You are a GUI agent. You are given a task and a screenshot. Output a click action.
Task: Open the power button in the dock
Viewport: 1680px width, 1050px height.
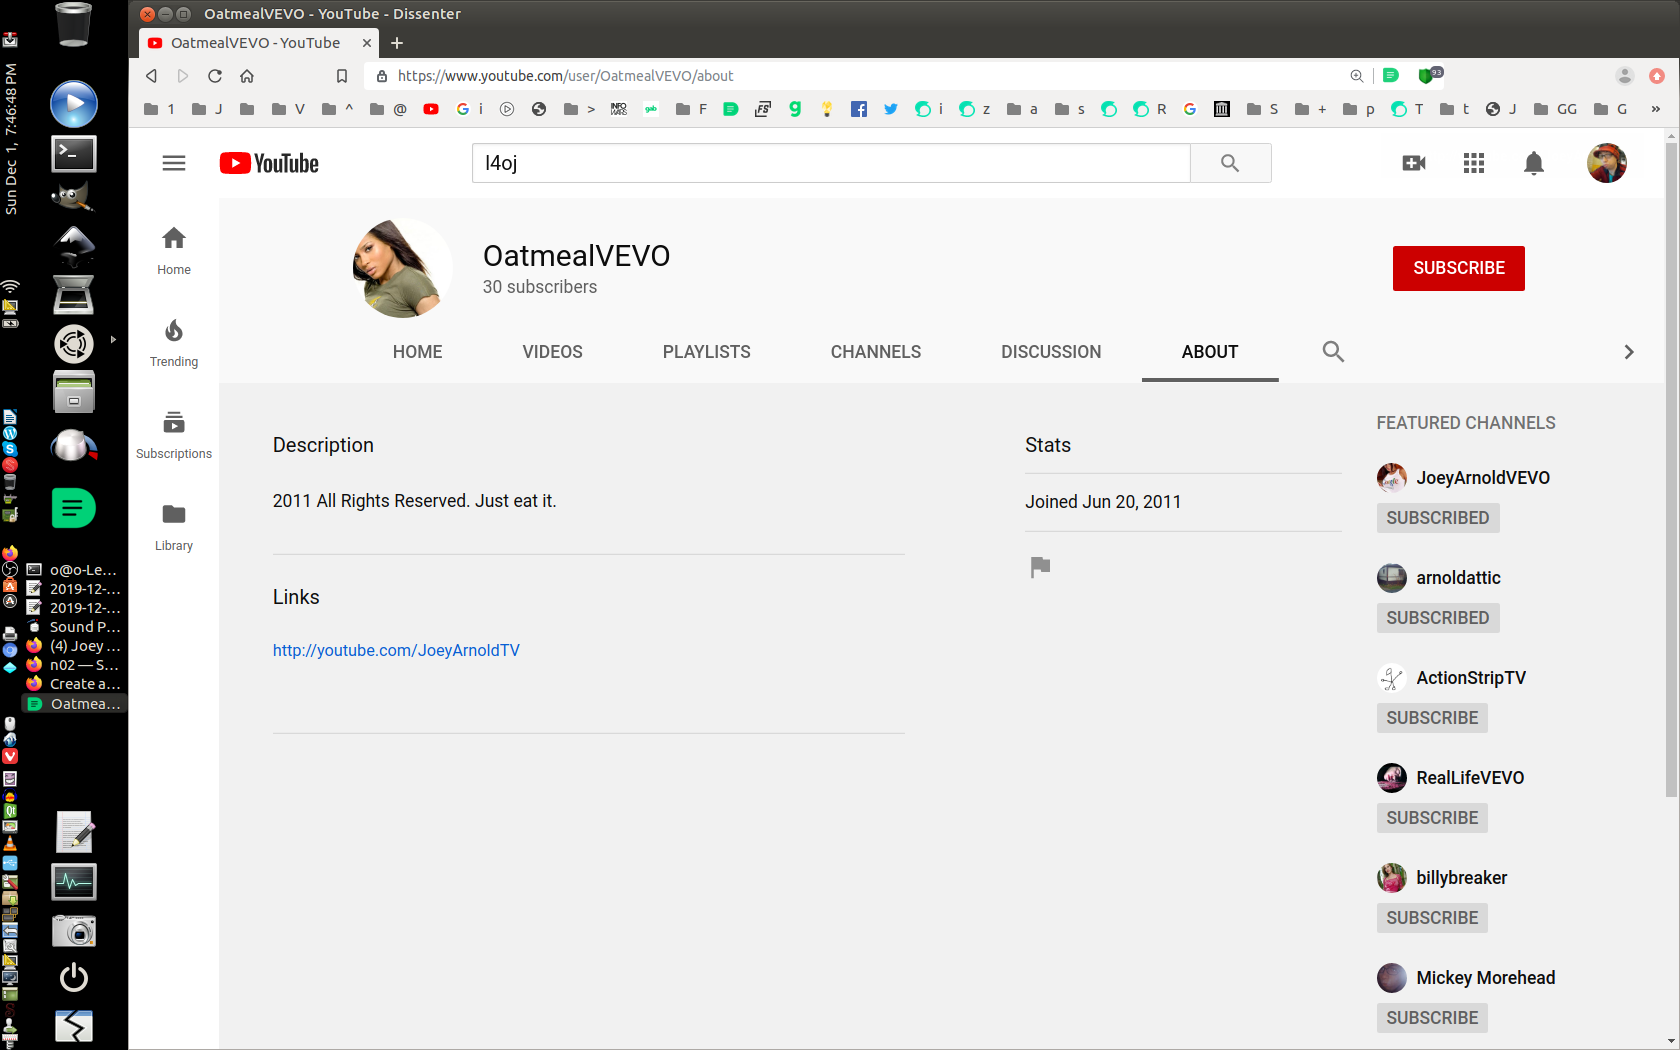[x=74, y=977]
